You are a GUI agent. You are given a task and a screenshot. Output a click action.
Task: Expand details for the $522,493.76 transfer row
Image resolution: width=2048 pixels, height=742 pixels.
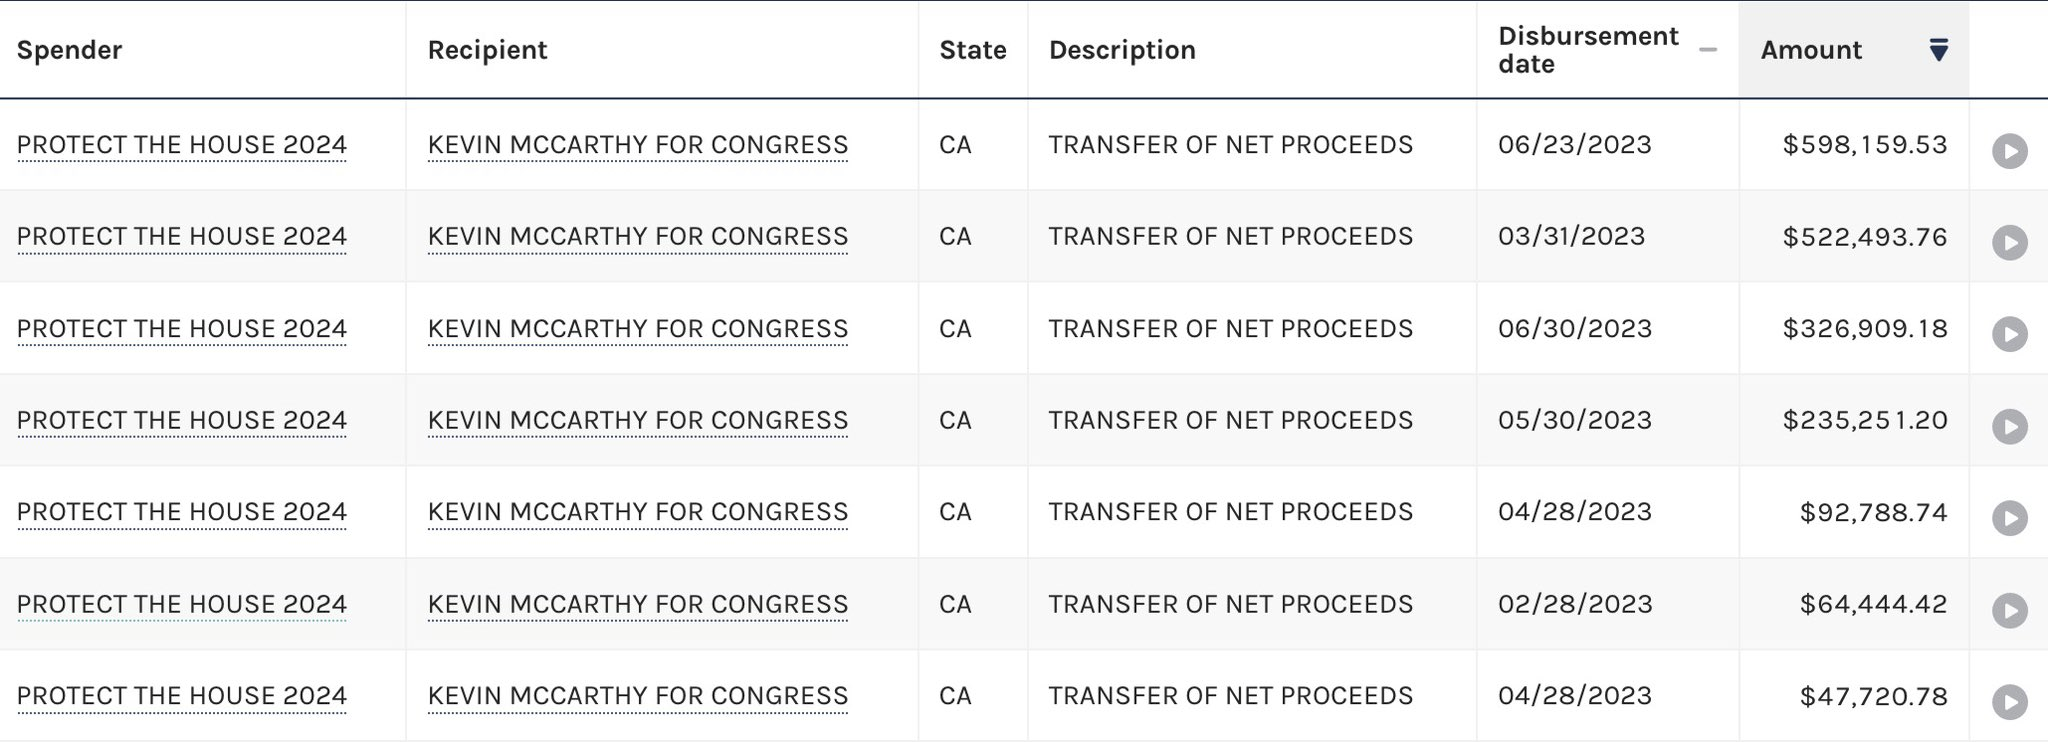point(2009,243)
